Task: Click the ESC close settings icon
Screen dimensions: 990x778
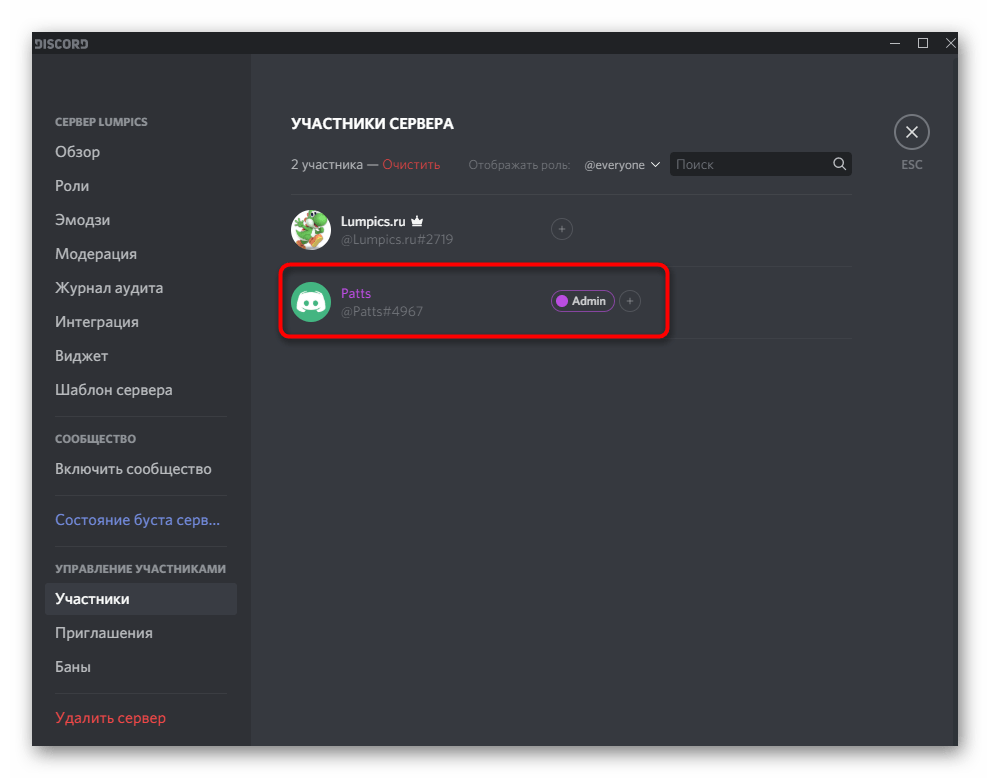Action: [x=911, y=132]
